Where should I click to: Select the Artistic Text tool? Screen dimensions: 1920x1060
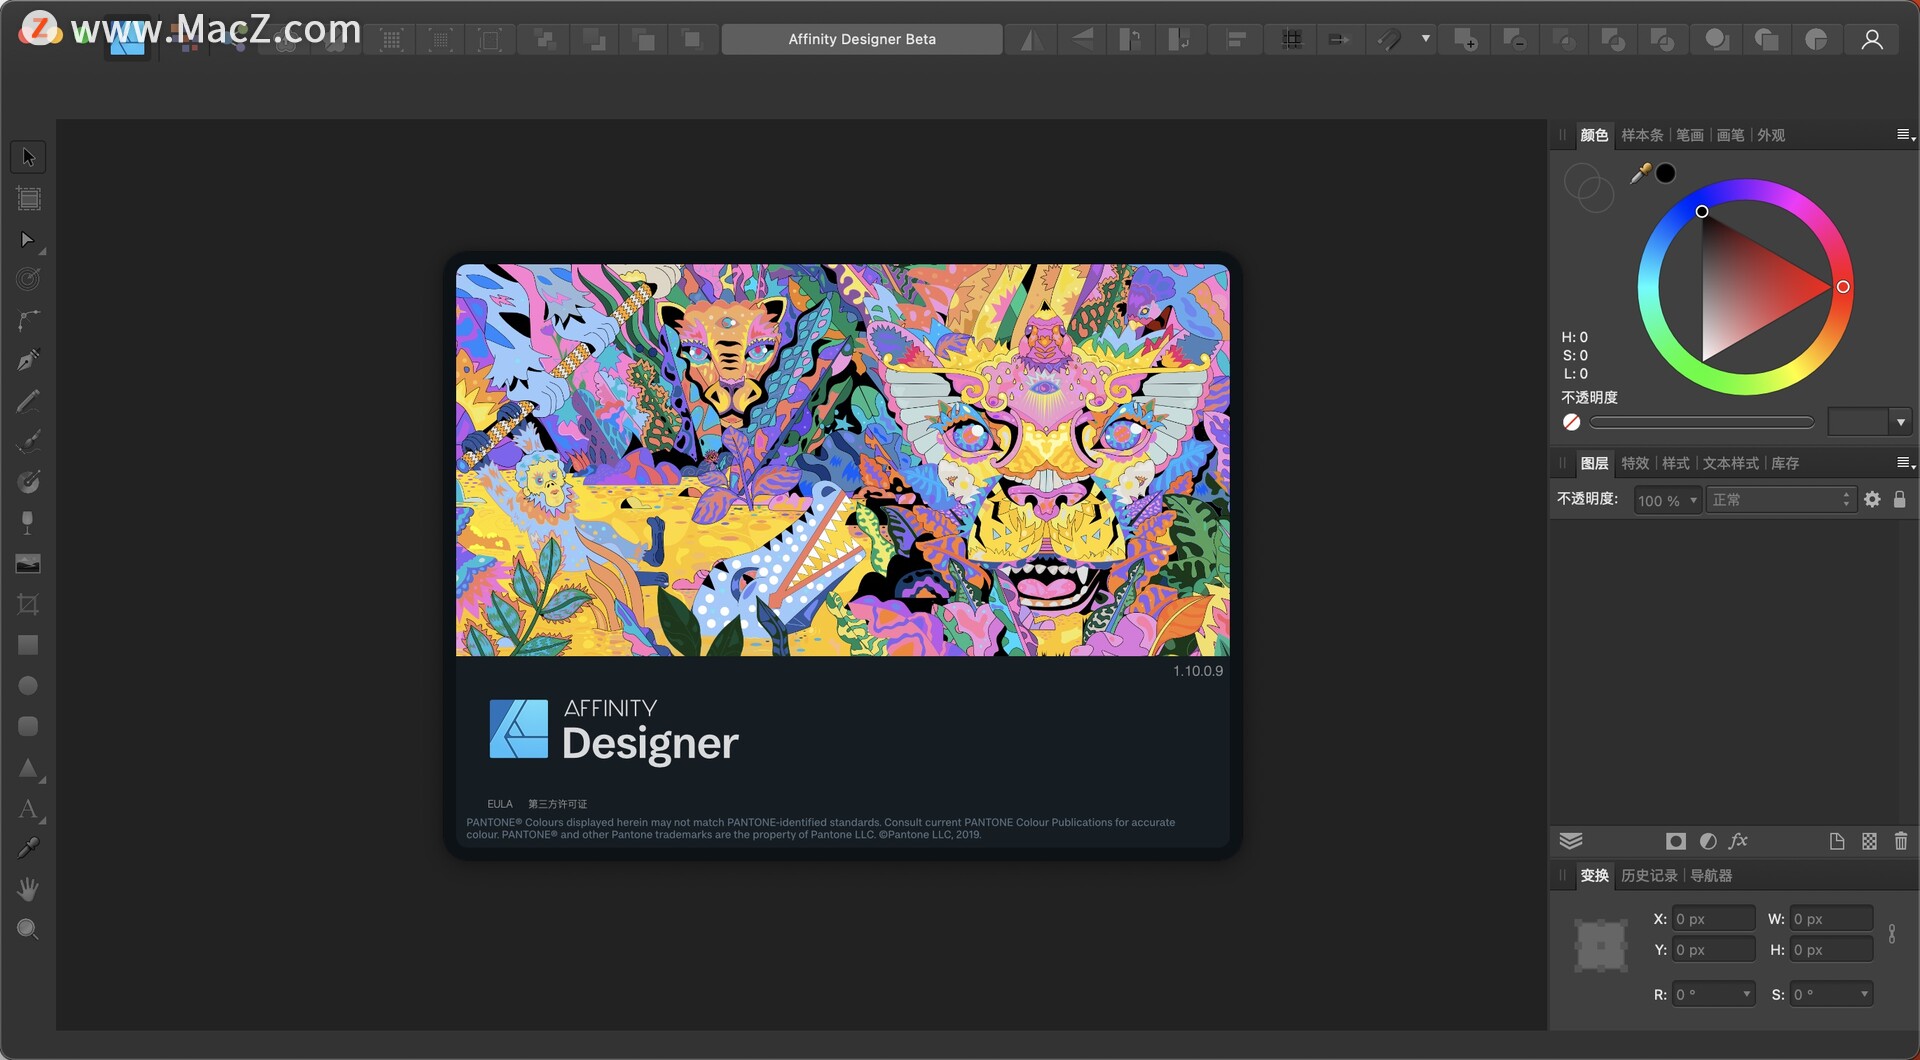pos(28,809)
